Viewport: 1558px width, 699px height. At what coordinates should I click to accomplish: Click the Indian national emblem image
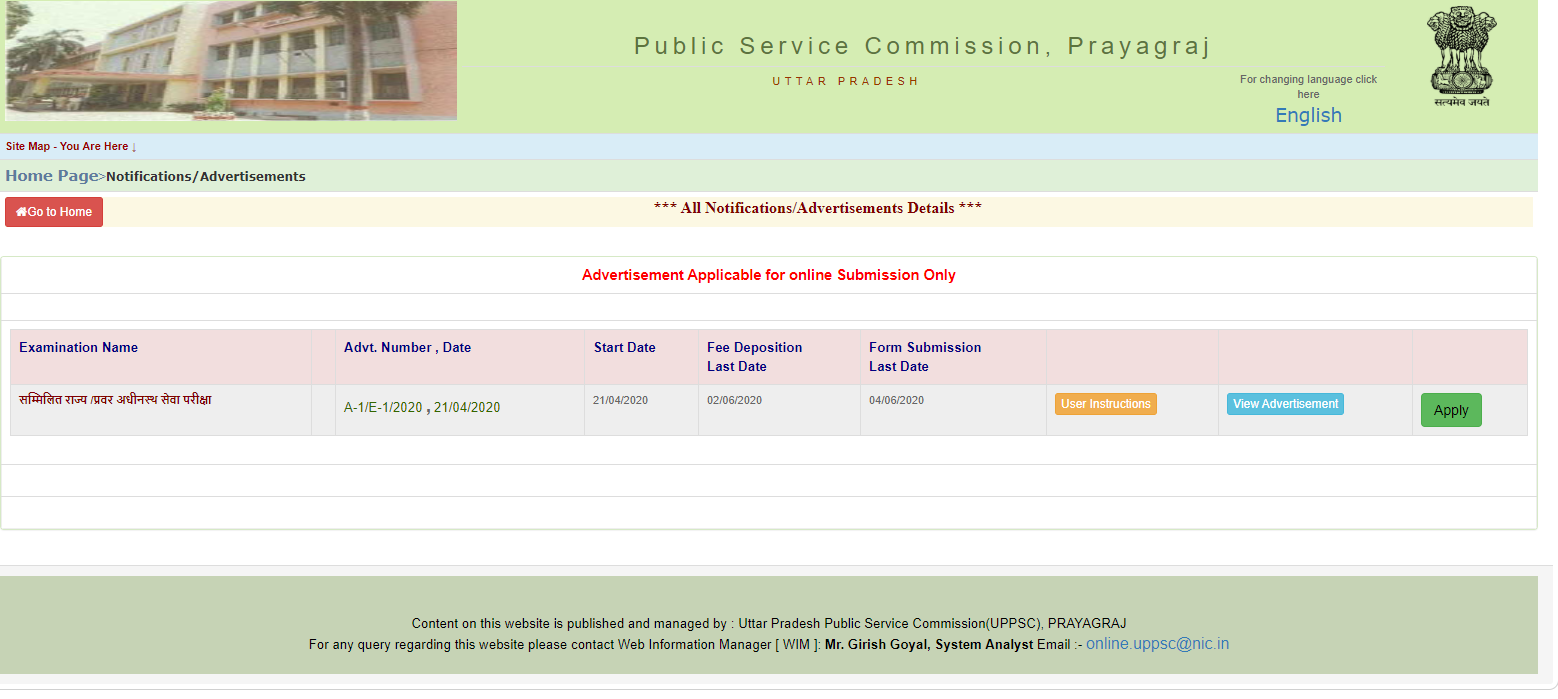[x=1461, y=57]
